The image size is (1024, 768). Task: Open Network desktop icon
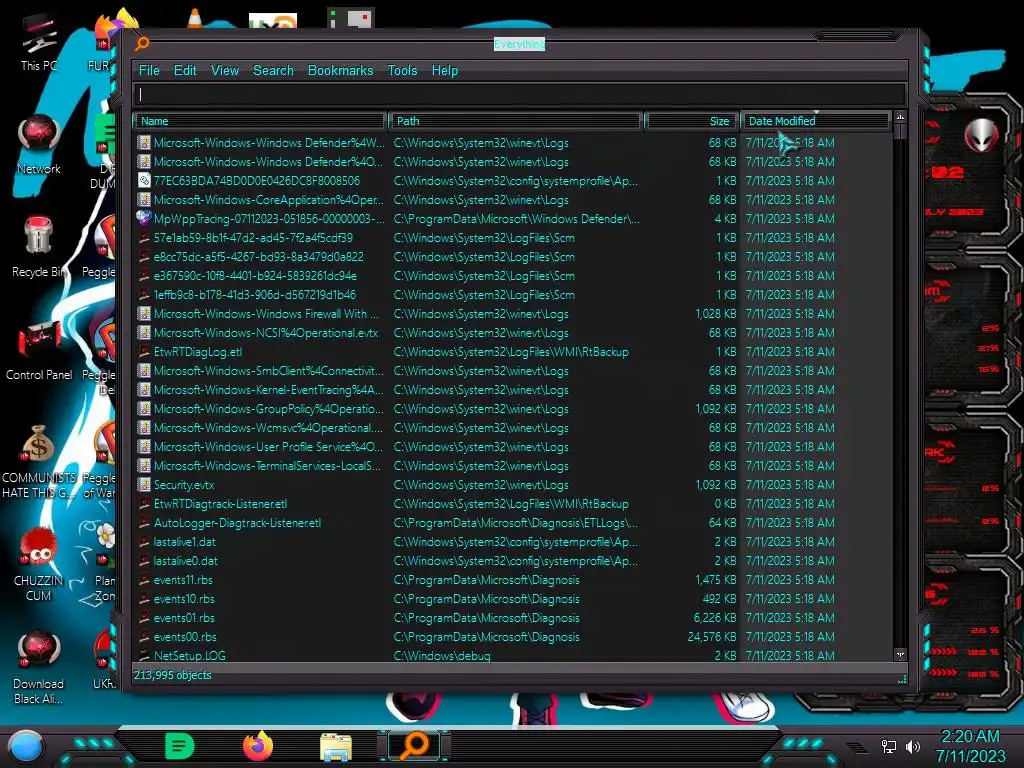(39, 144)
